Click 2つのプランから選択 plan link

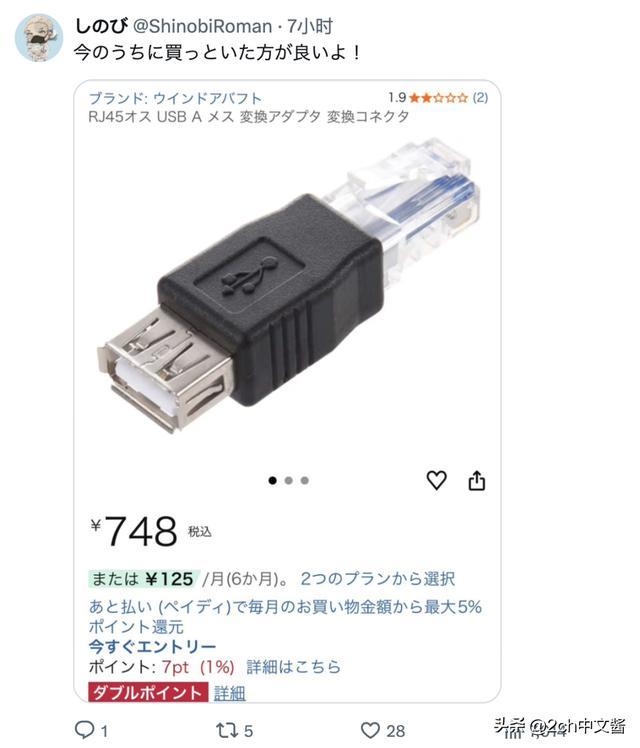(377, 579)
